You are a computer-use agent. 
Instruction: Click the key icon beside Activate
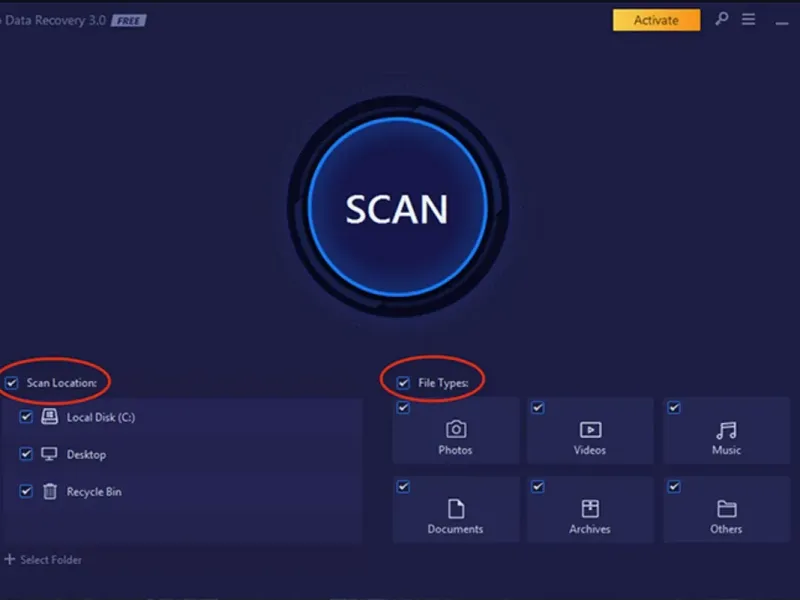(x=721, y=19)
